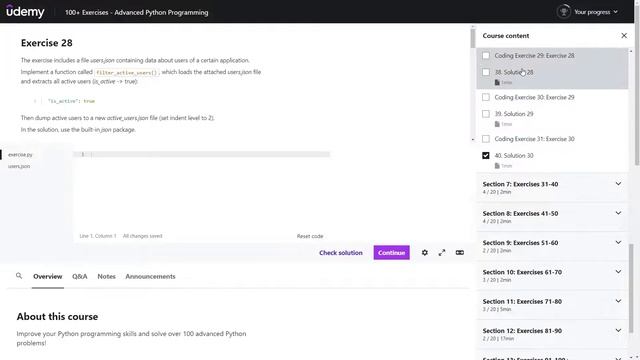Image resolution: width=640 pixels, height=360 pixels.
Task: Click the page vertical scrollbar
Action: click(x=637, y=82)
